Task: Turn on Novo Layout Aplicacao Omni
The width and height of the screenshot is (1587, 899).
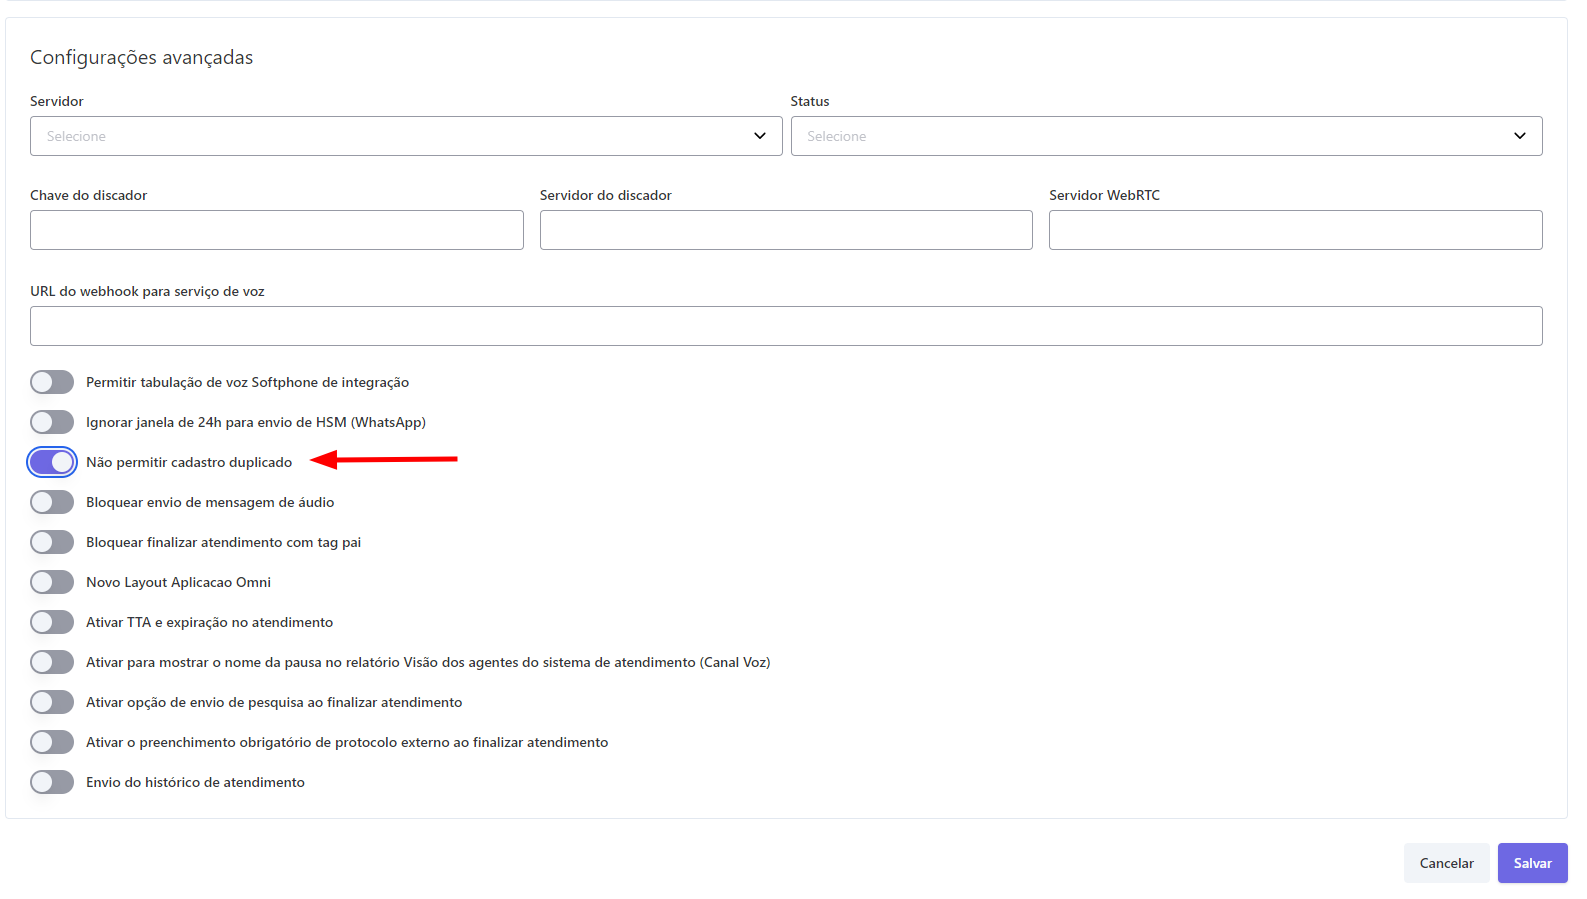Action: [x=52, y=582]
